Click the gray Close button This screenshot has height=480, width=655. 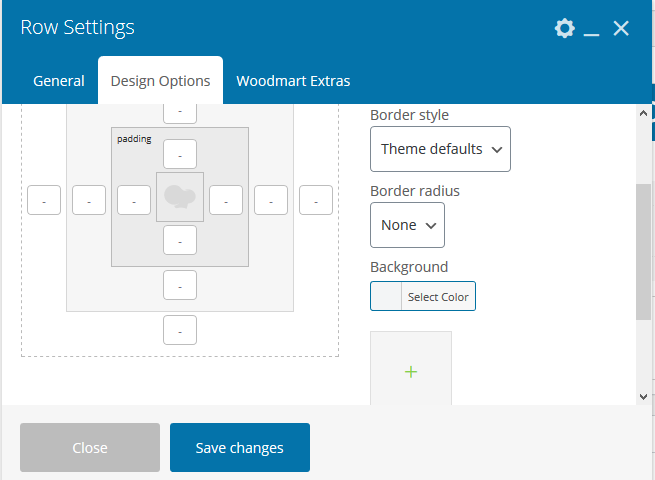pos(90,447)
